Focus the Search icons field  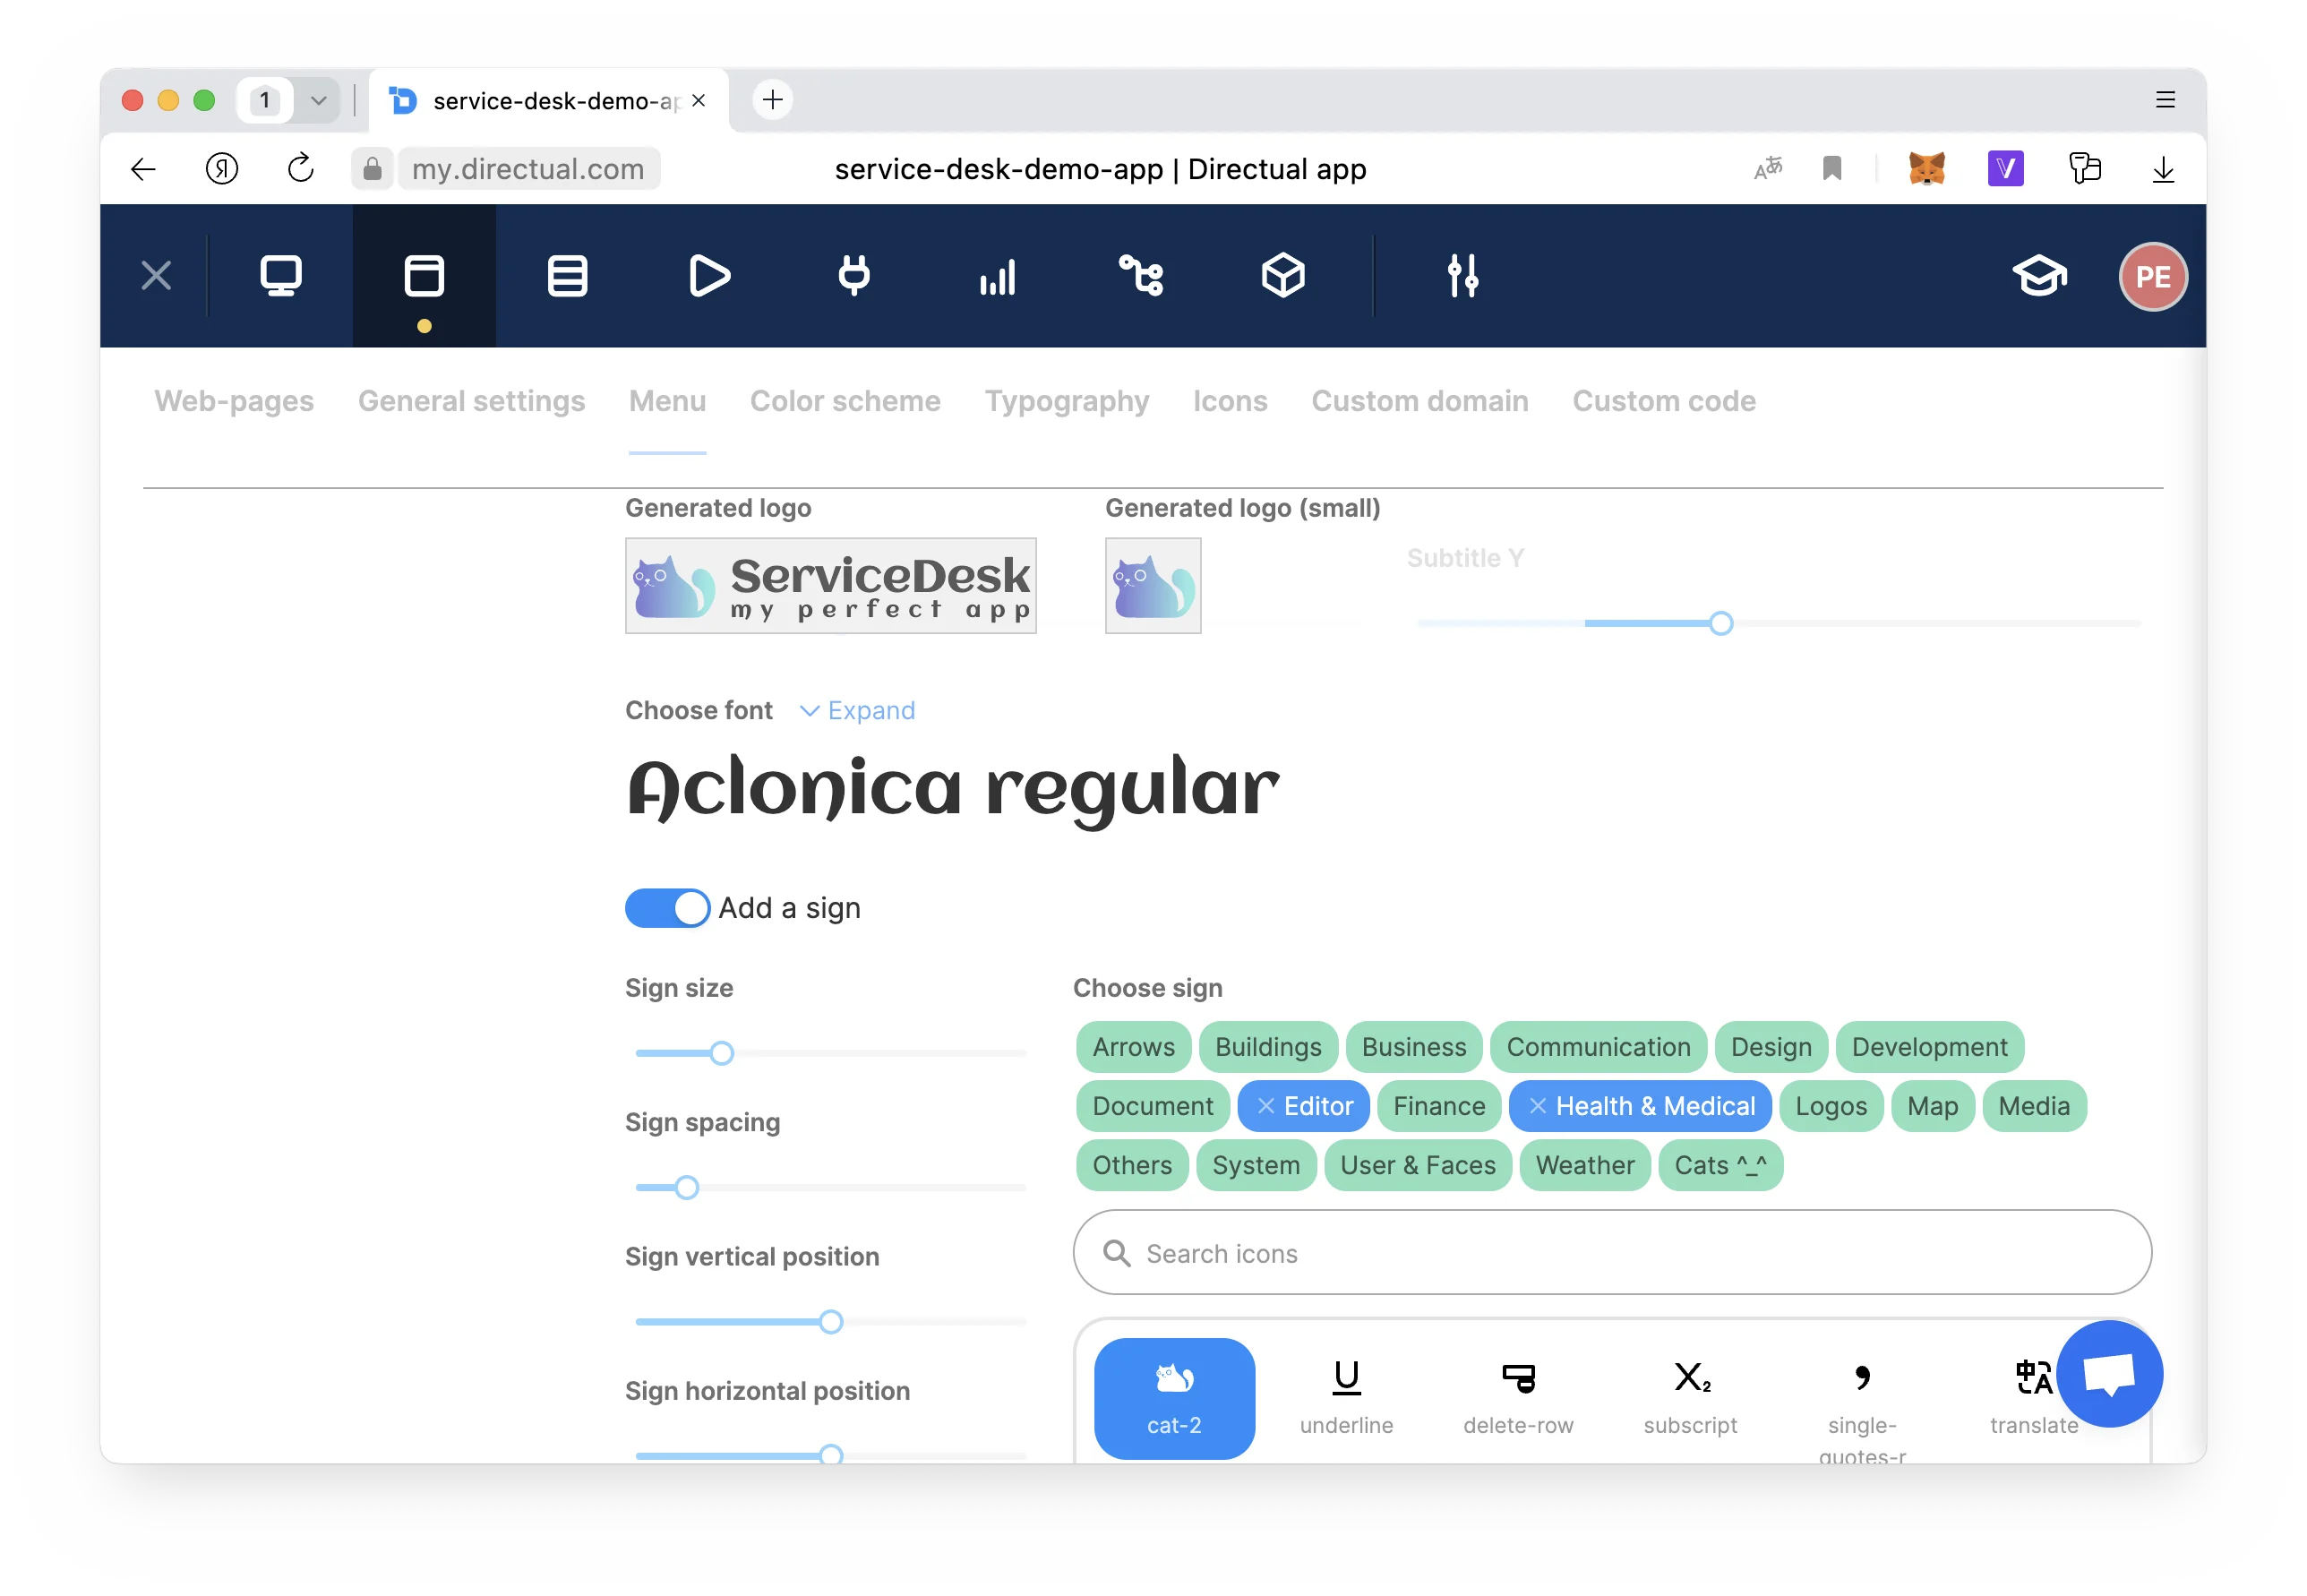point(1610,1253)
